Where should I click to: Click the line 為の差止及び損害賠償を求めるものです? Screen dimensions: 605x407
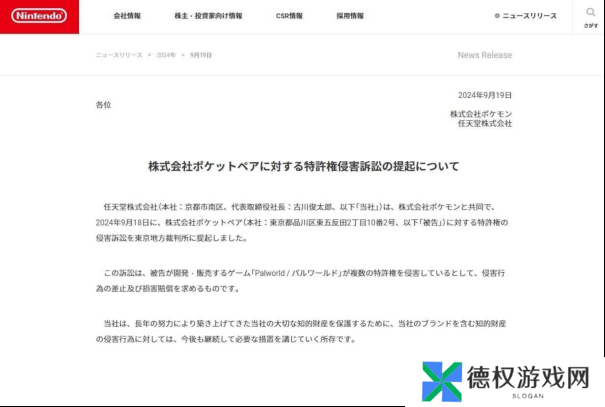point(167,289)
